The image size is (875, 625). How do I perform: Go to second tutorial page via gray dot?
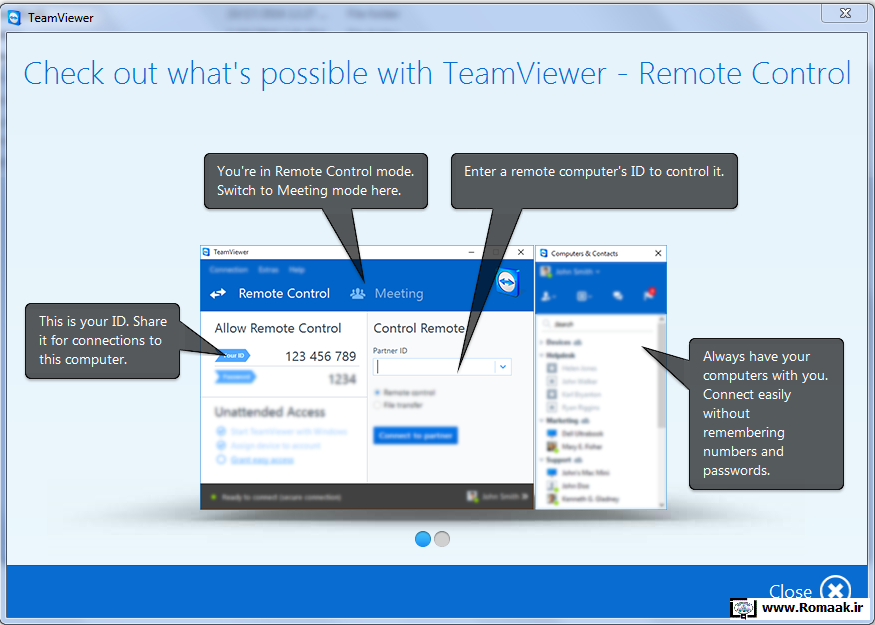point(442,539)
